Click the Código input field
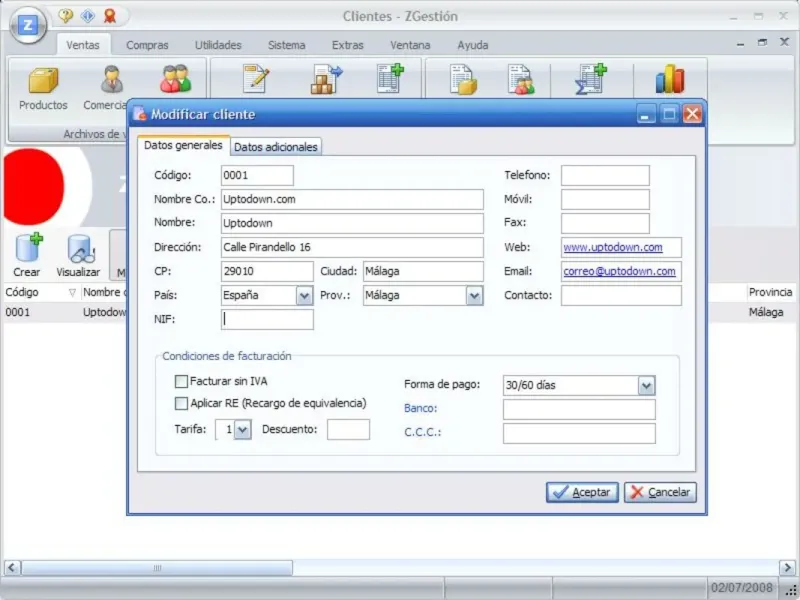The height and width of the screenshot is (600, 800). pyautogui.click(x=257, y=176)
